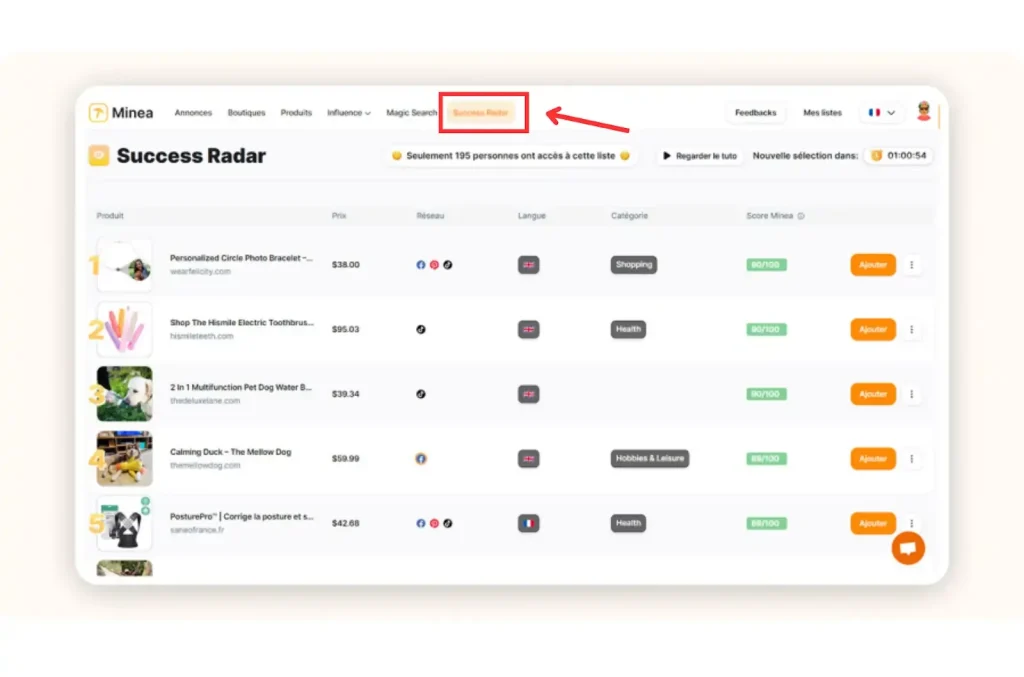This screenshot has width=1024, height=677.
Task: Open the Feedbacks button
Action: coord(756,112)
